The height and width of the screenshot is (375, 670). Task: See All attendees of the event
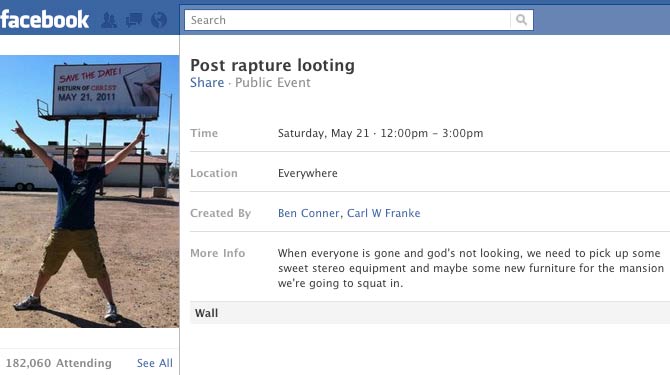[x=155, y=363]
